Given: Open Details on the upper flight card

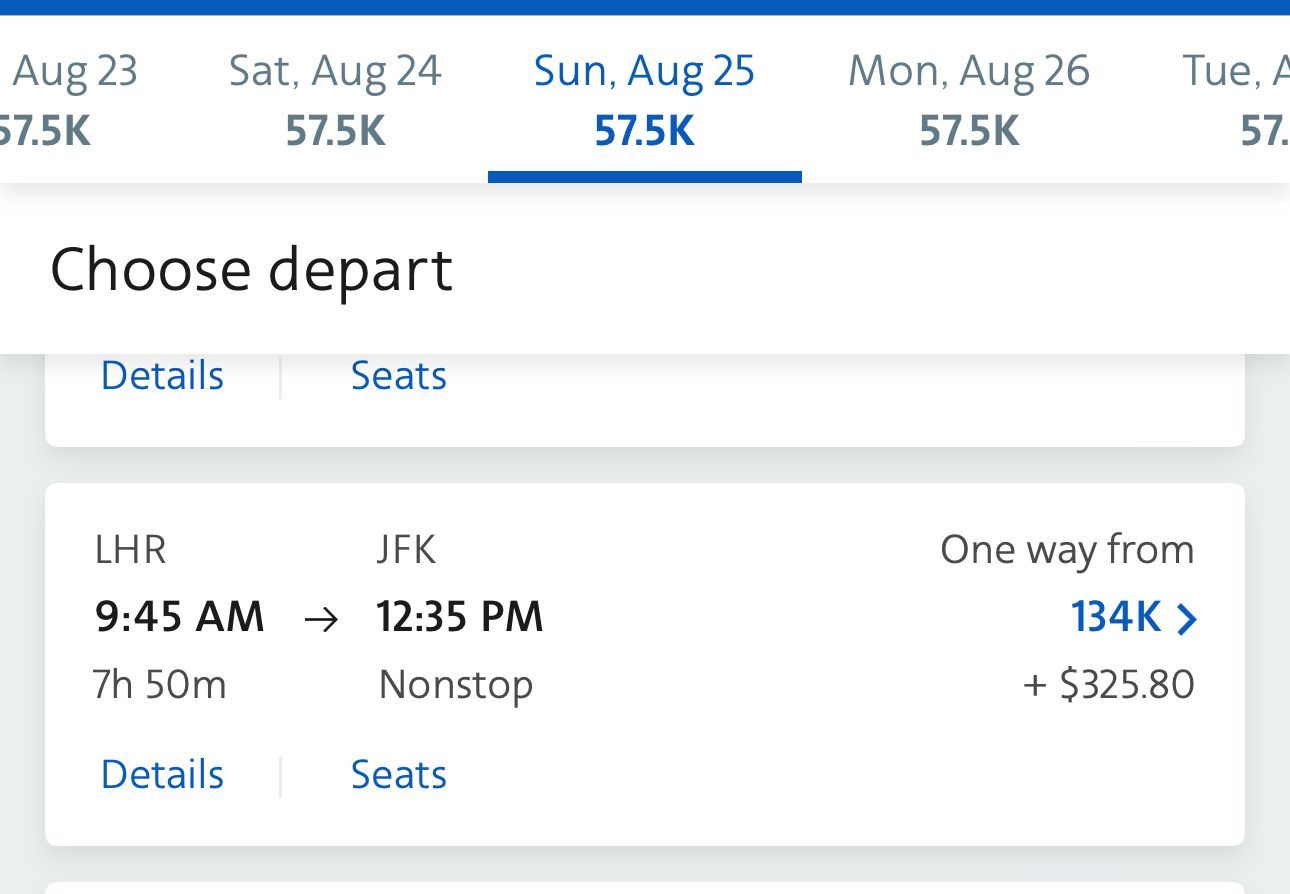Looking at the screenshot, I should coord(162,376).
